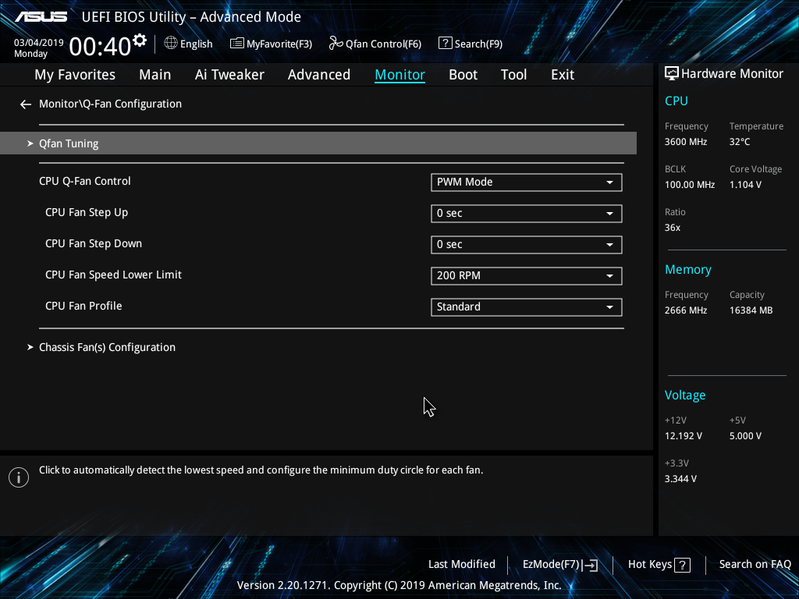
Task: Click the ASUS logo
Action: coord(41,17)
